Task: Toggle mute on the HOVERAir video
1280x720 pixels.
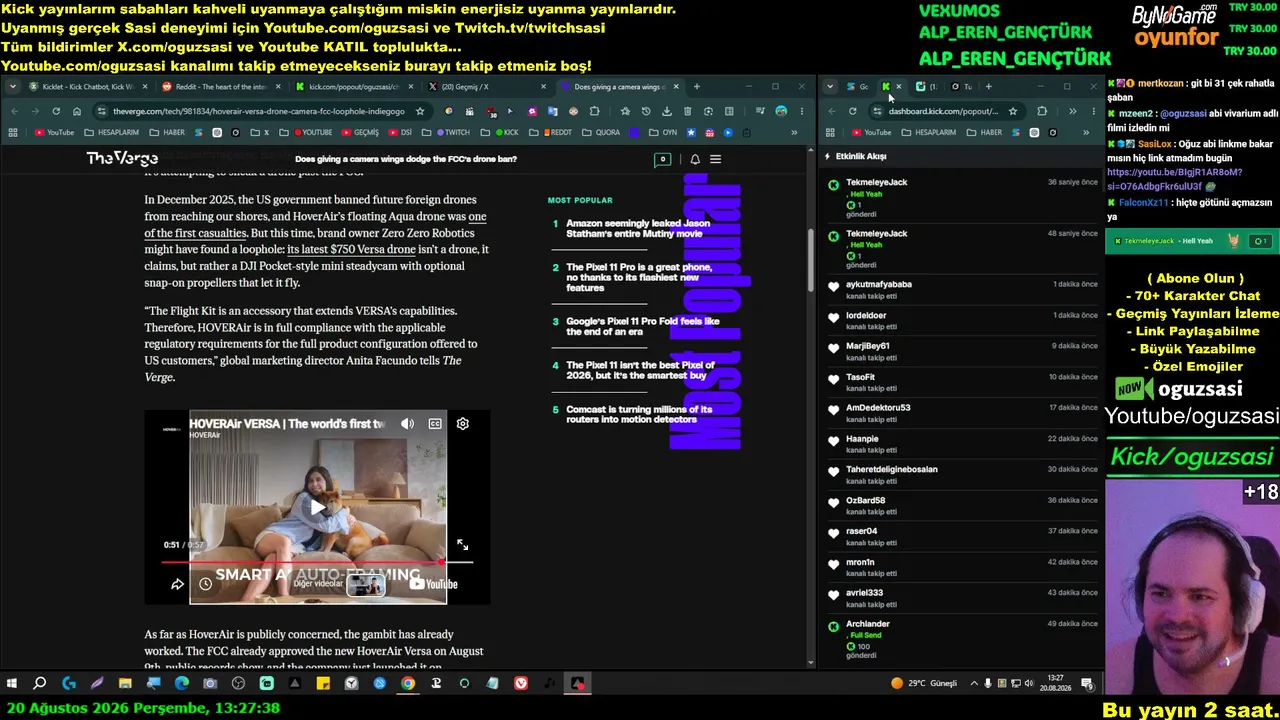Action: (x=408, y=424)
